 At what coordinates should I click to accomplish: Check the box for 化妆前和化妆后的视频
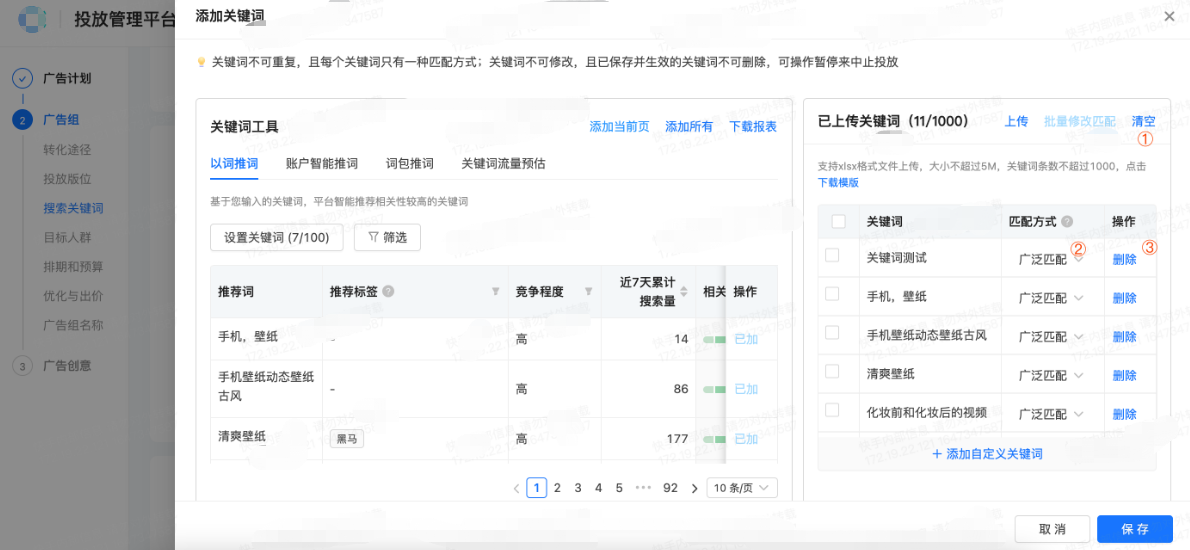(832, 410)
